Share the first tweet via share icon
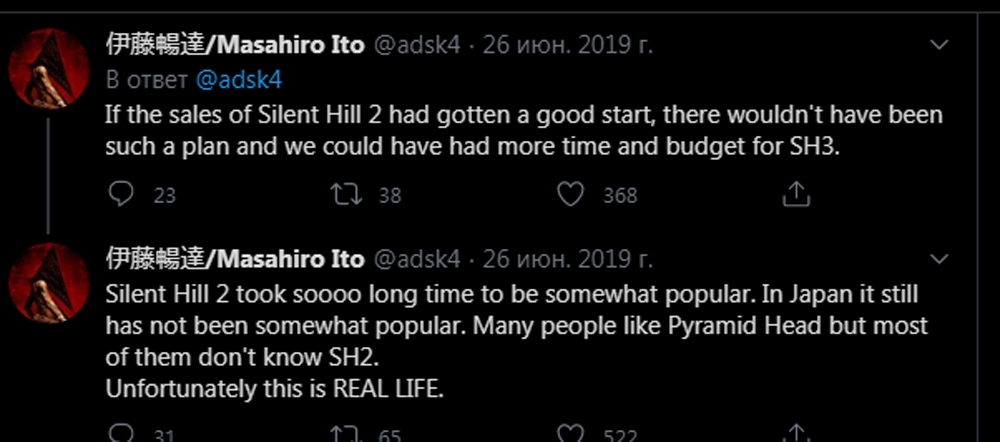Viewport: 1000px width, 442px height. tap(796, 194)
